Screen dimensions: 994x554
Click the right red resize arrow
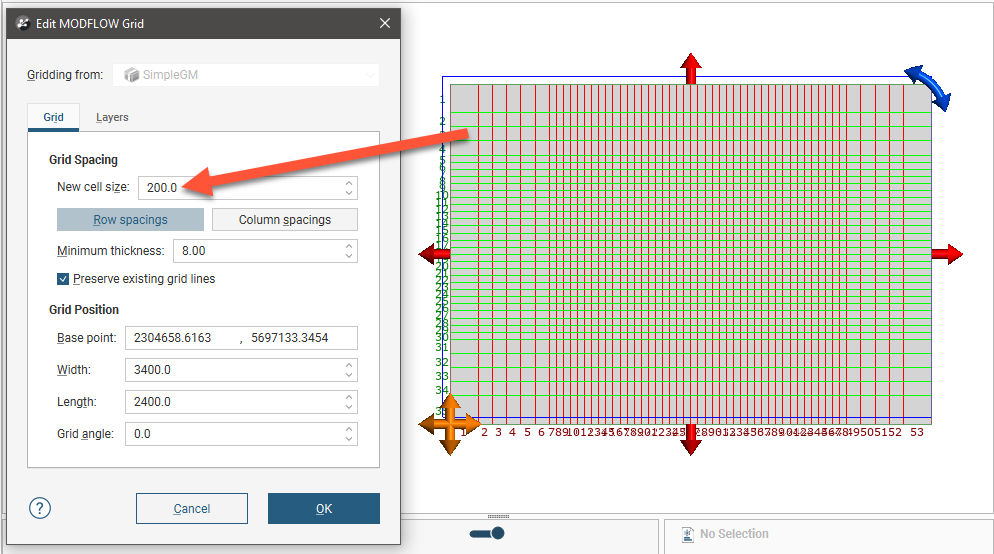[946, 254]
